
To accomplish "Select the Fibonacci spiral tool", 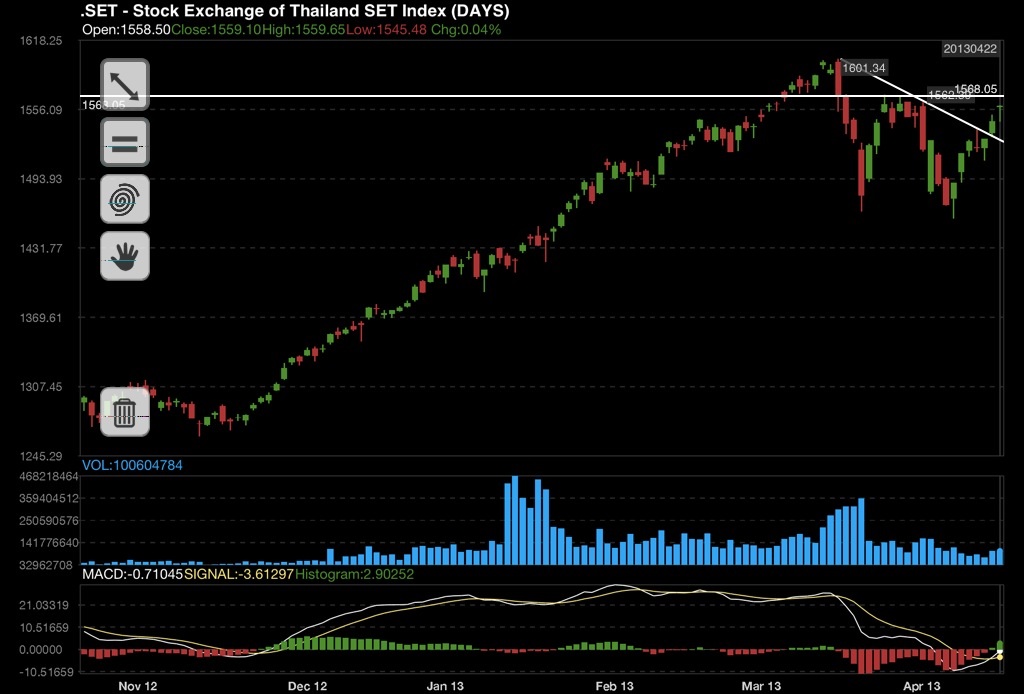I will pyautogui.click(x=125, y=199).
